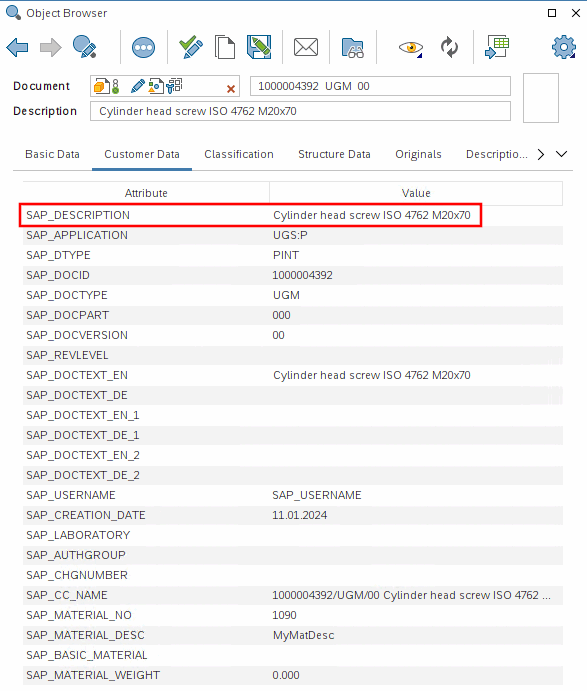The image size is (587, 691).
Task: Click the red X in Document field
Action: 230,89
